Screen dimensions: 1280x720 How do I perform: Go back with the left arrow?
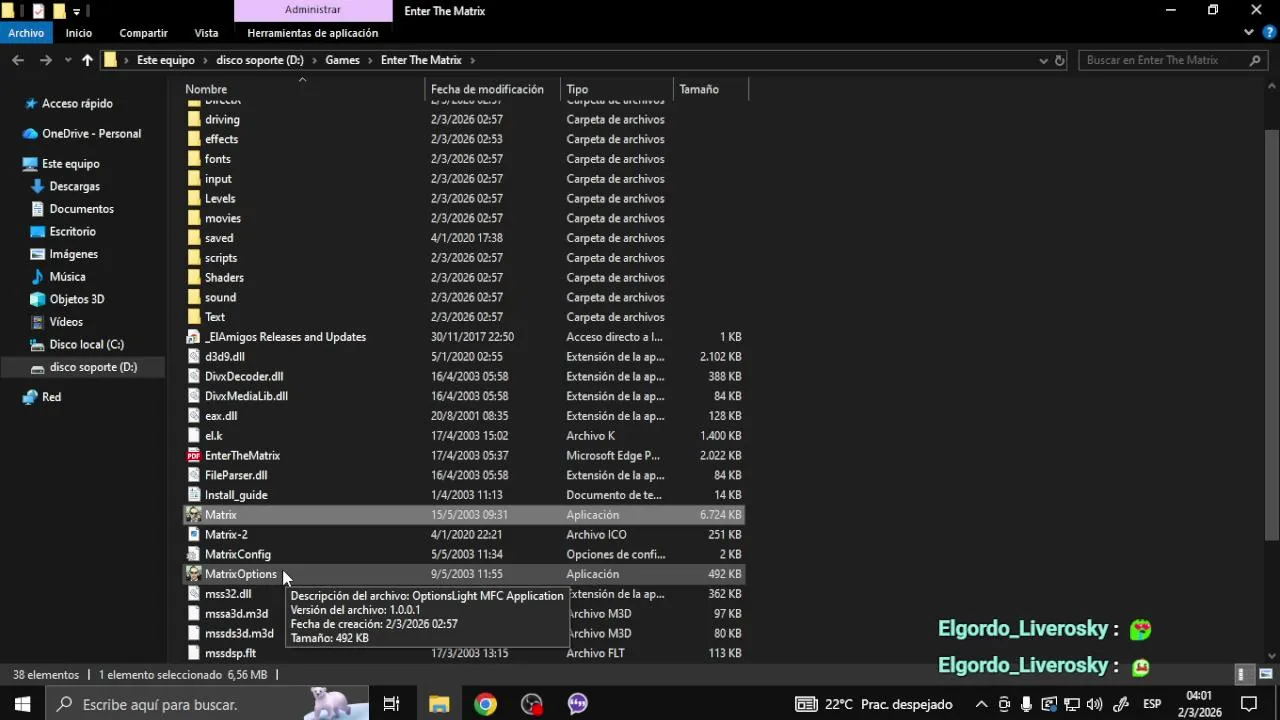(x=18, y=60)
